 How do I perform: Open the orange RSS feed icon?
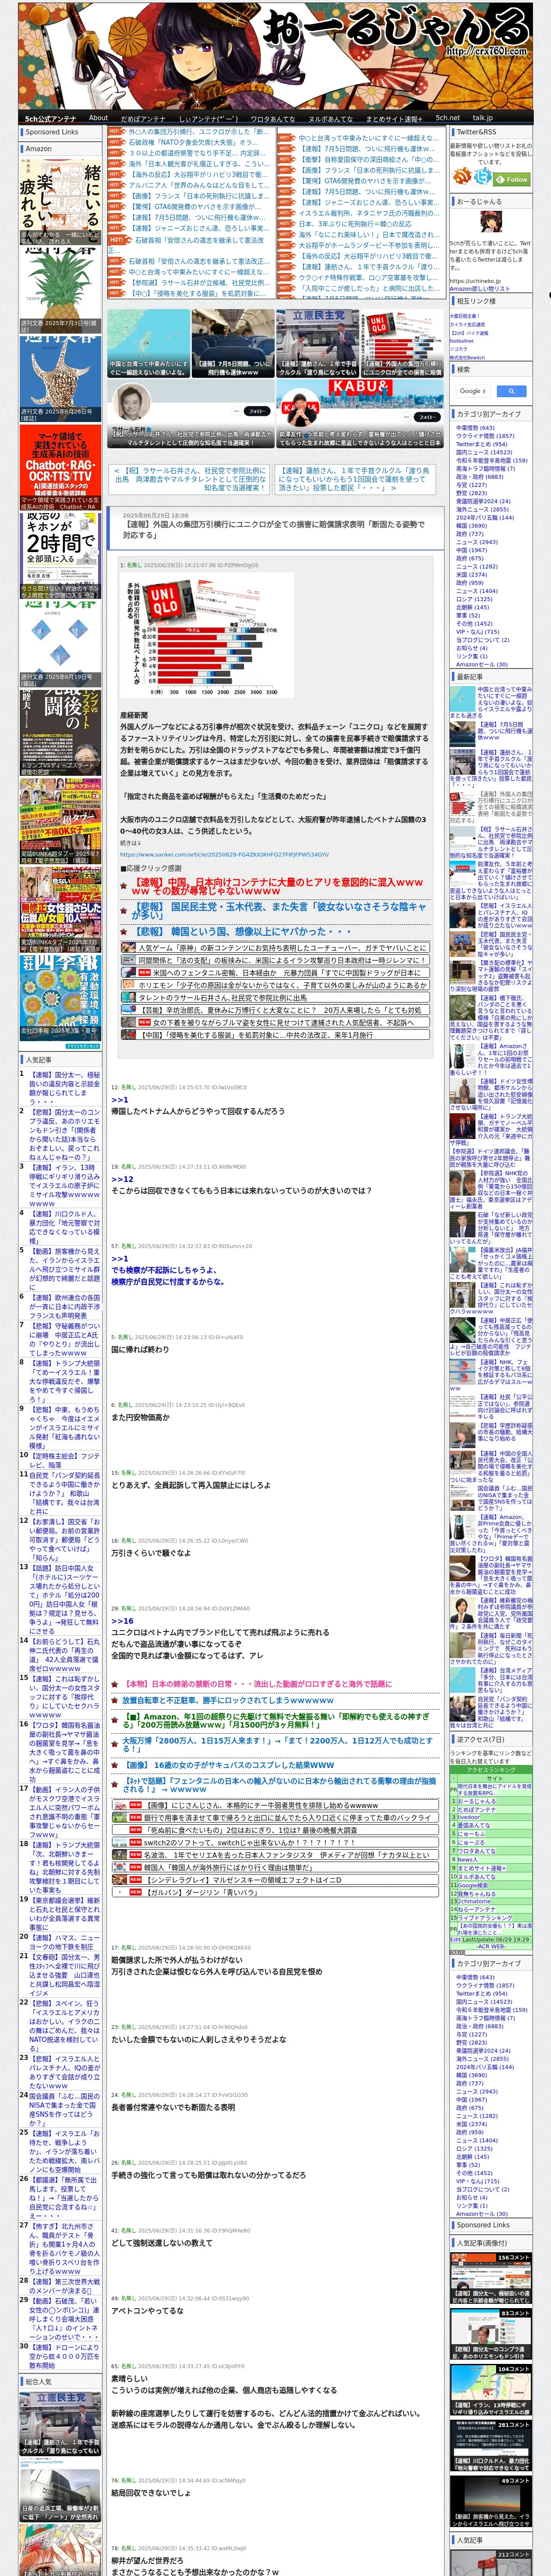click(463, 177)
